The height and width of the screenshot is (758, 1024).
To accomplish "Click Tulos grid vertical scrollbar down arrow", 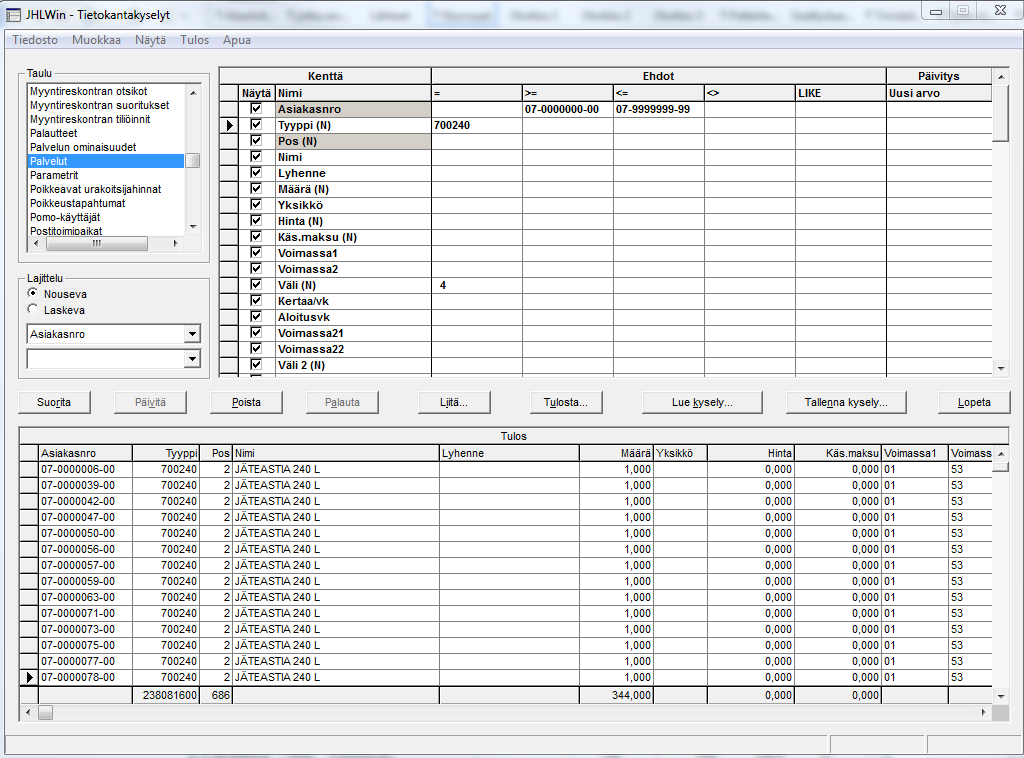I will [x=1000, y=696].
